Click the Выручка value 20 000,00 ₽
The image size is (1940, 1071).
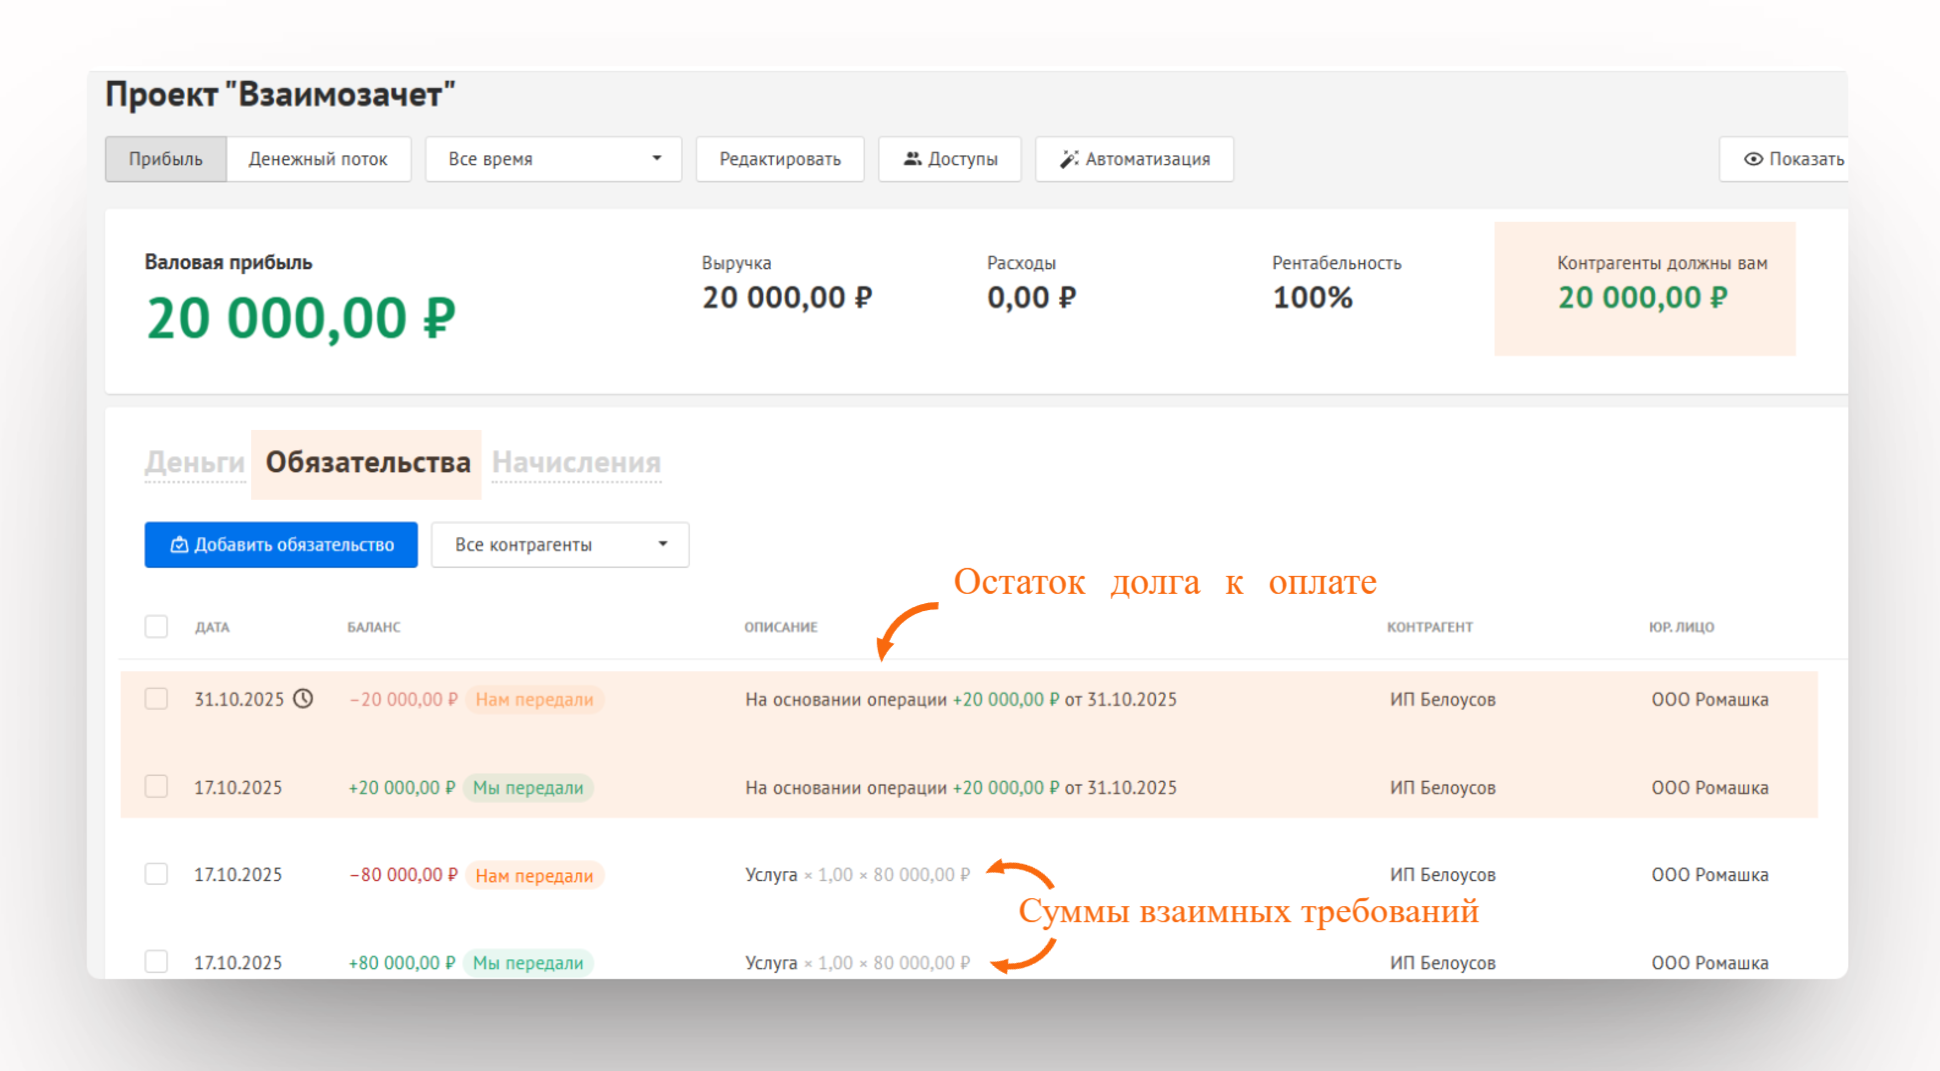coord(787,298)
